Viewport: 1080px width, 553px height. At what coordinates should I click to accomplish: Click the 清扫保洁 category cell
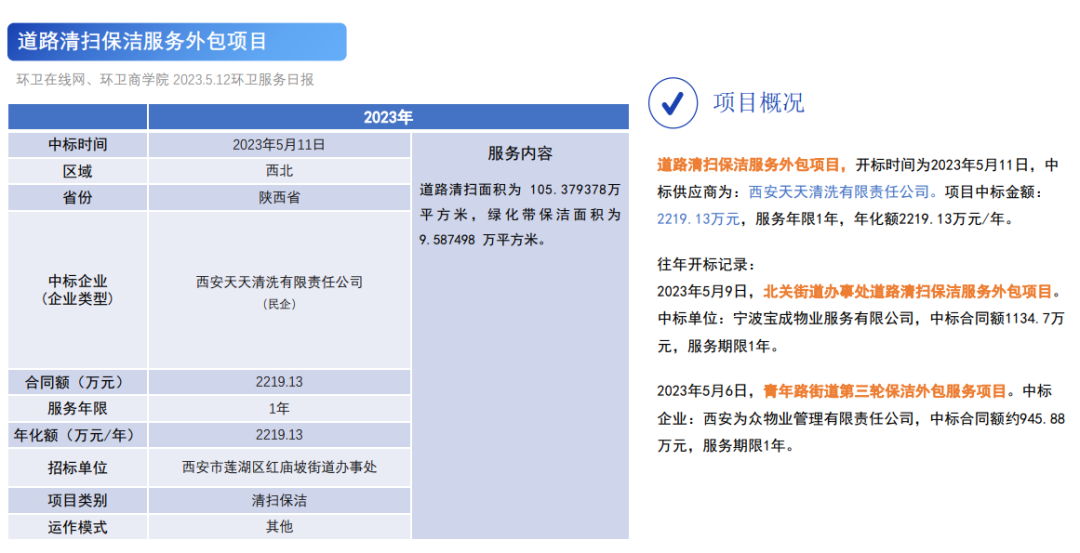279,501
